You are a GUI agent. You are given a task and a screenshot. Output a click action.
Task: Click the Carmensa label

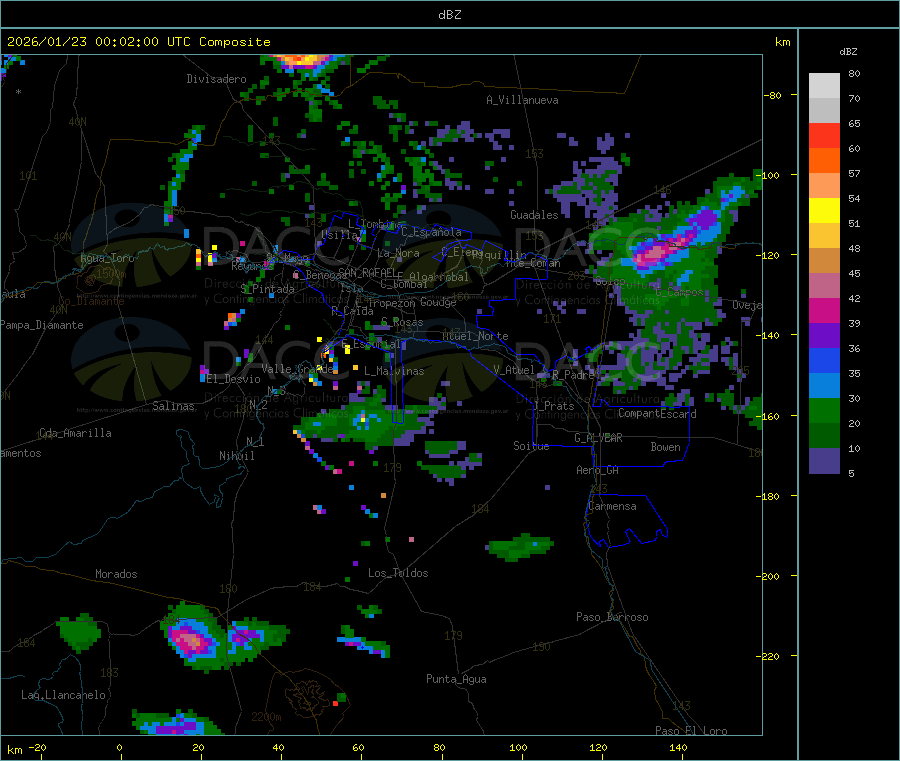tap(612, 506)
